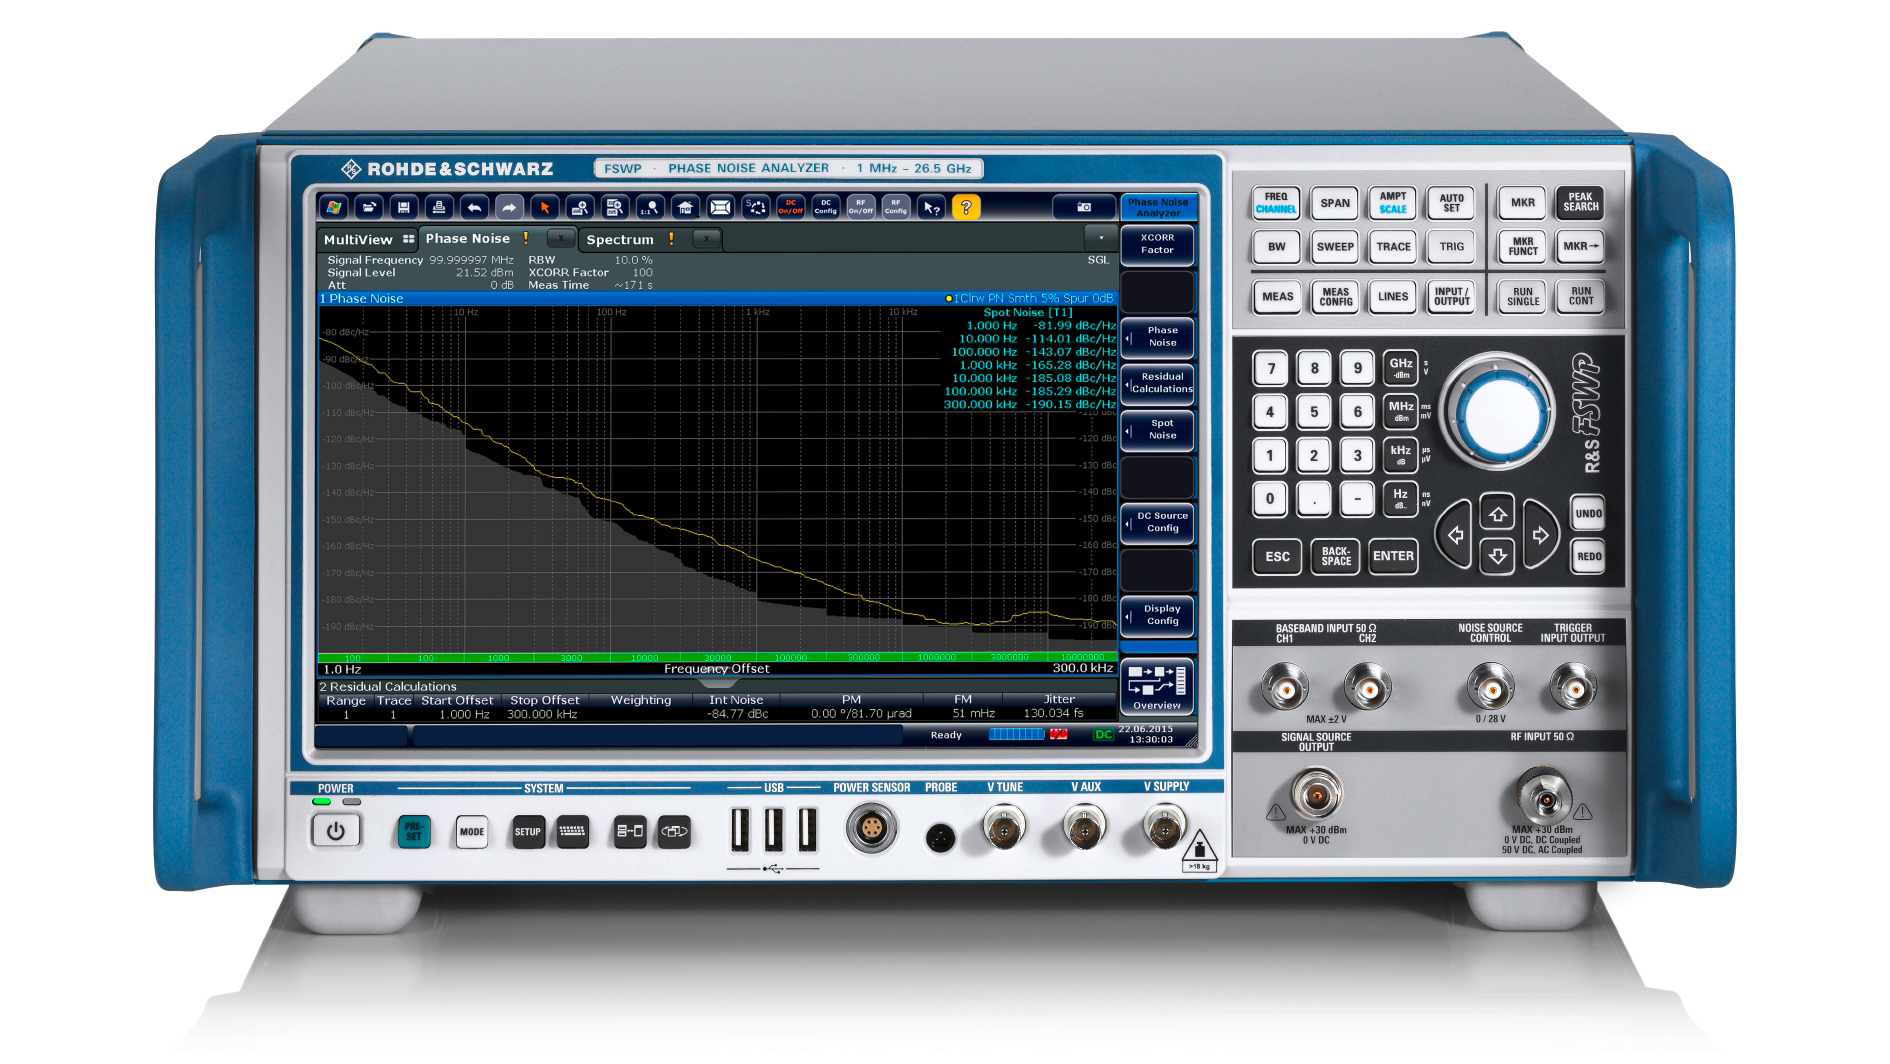Click the Windows start icon in toolbar

coord(334,208)
